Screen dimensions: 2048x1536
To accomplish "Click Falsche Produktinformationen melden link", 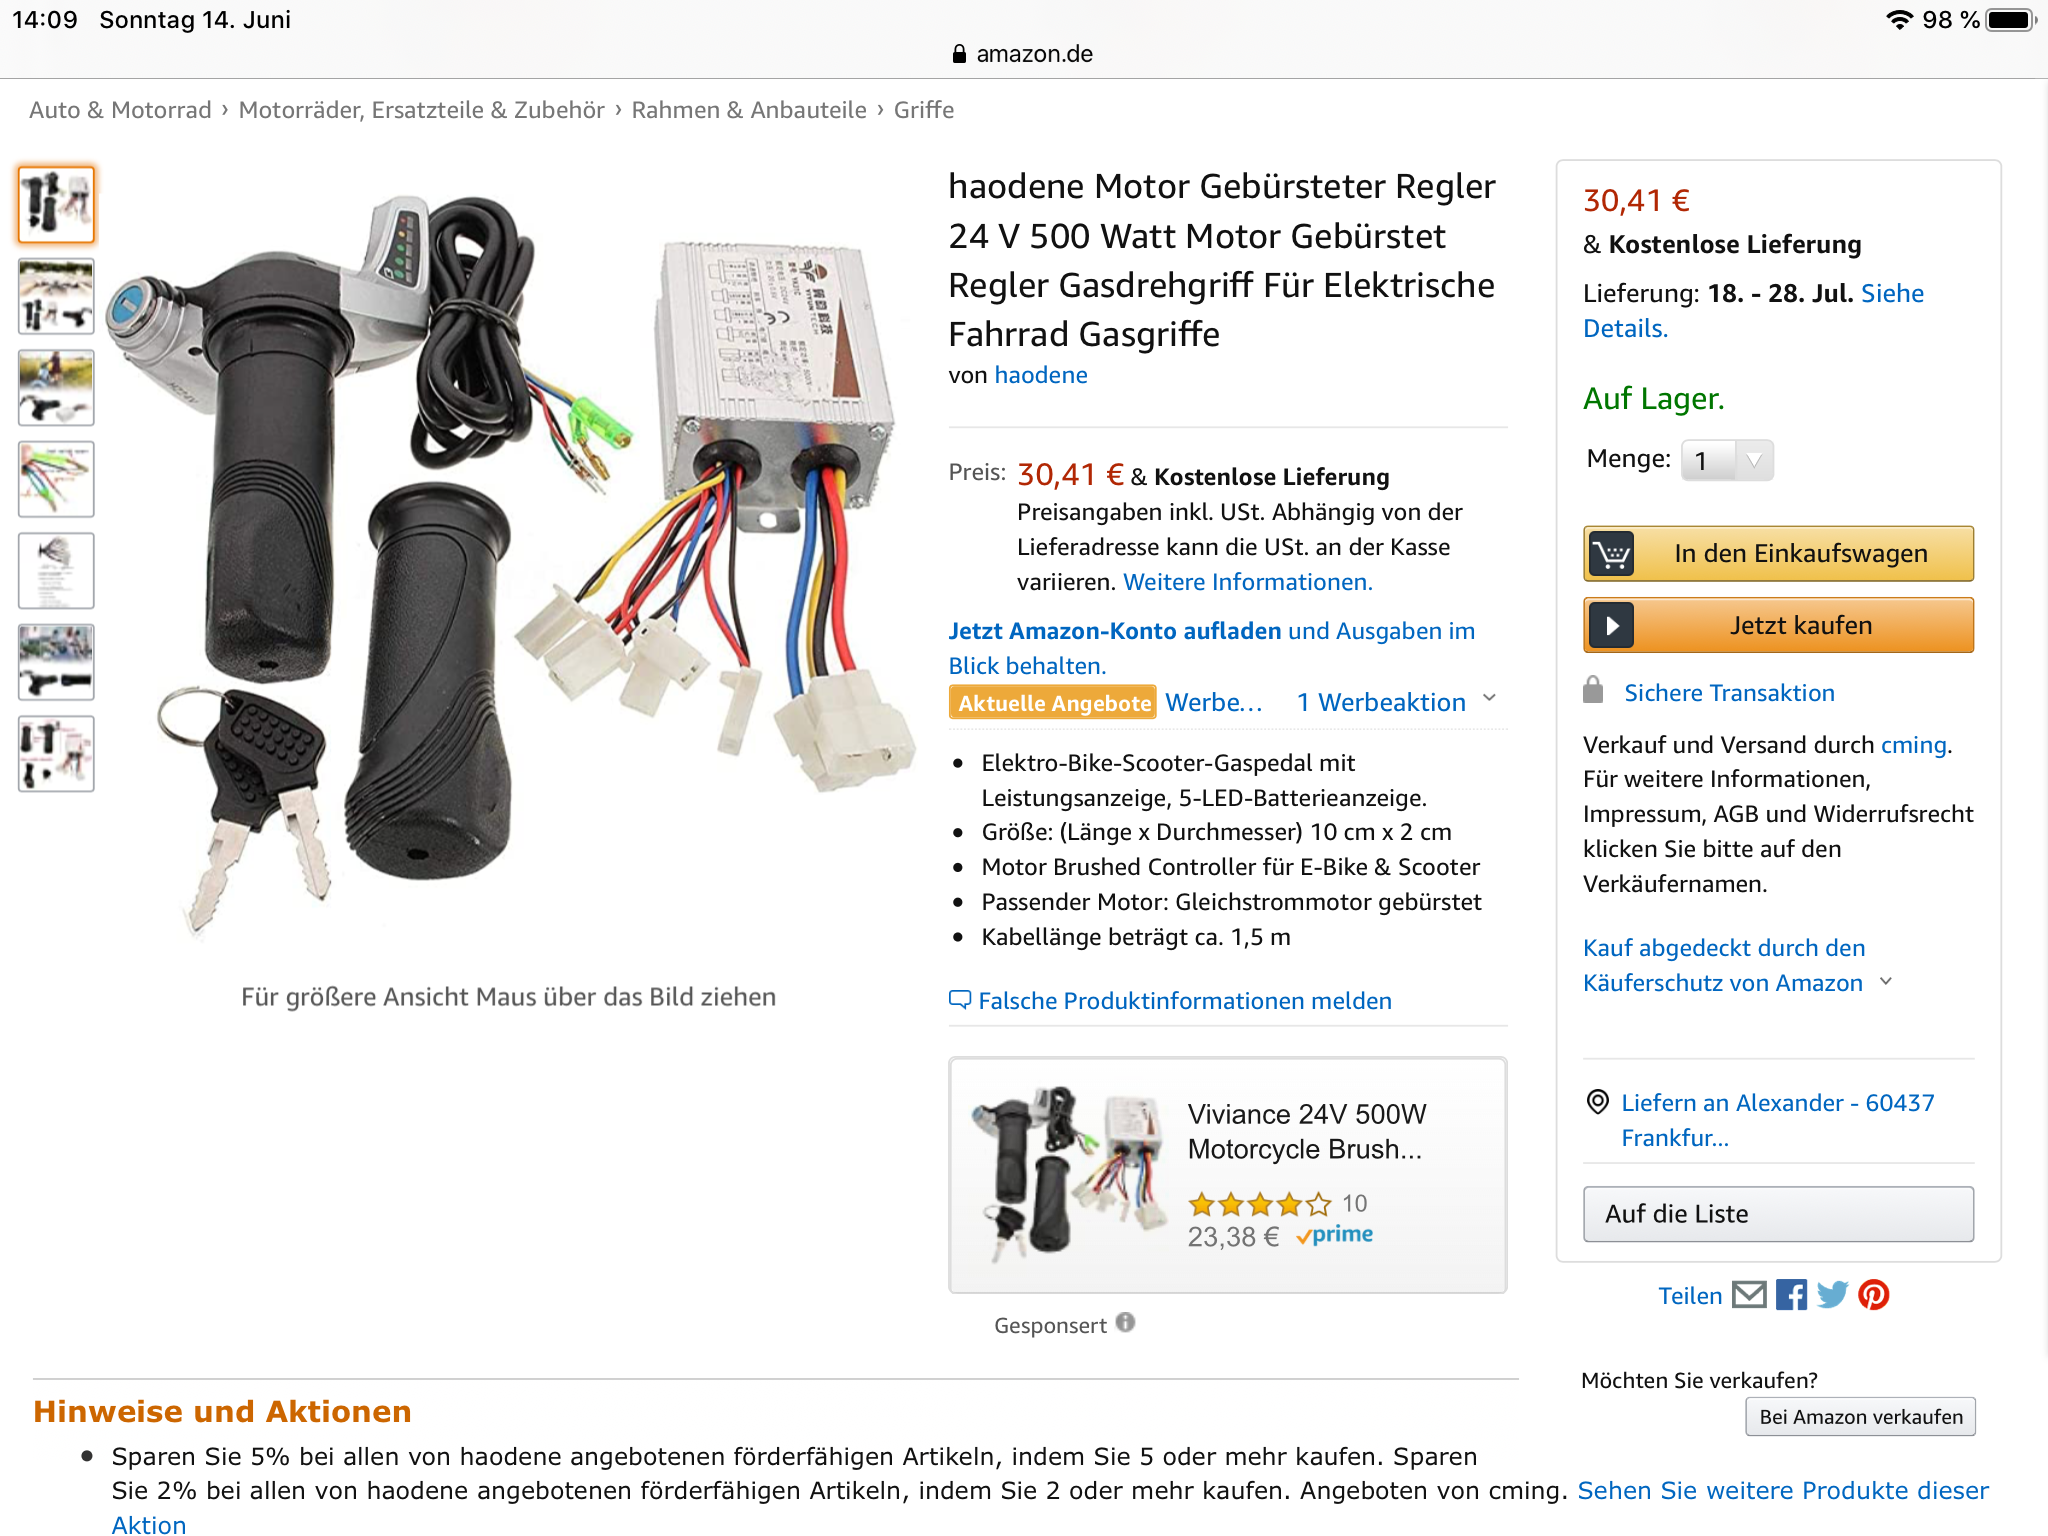I will 1185,1001.
